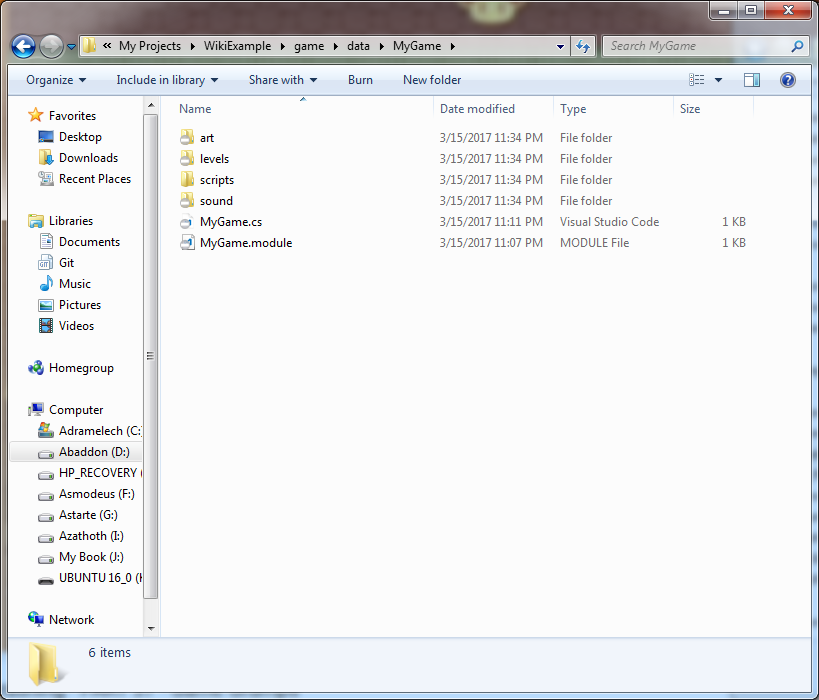This screenshot has height=700, width=819.
Task: Select the Git library icon
Action: click(x=46, y=263)
